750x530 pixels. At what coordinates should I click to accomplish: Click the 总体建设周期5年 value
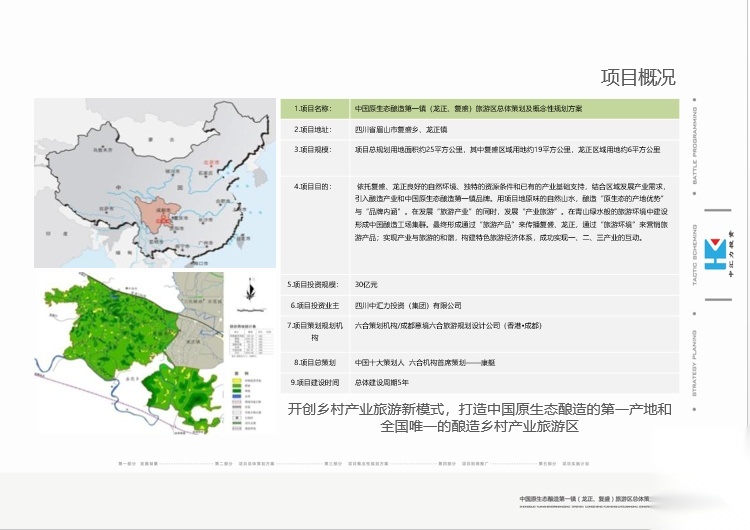tap(382, 382)
